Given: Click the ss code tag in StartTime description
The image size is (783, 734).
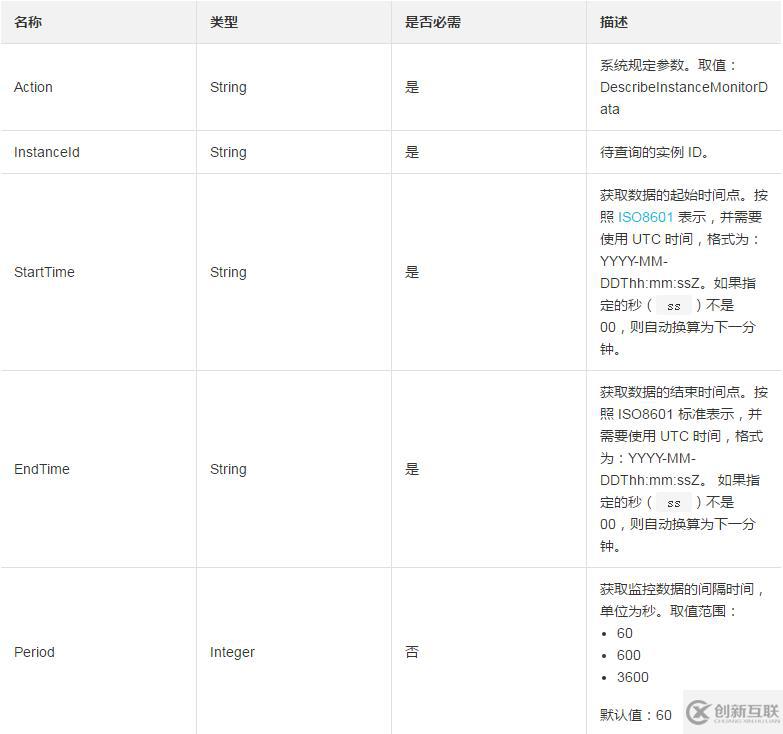Looking at the screenshot, I should tap(674, 306).
